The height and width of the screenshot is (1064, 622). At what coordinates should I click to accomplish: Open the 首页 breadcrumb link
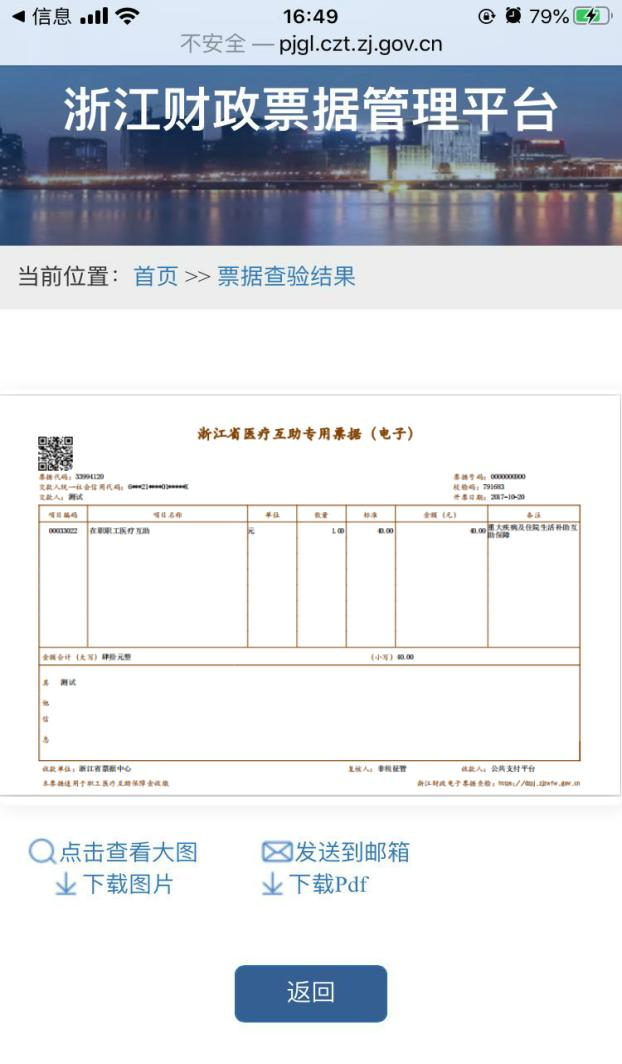[x=155, y=276]
